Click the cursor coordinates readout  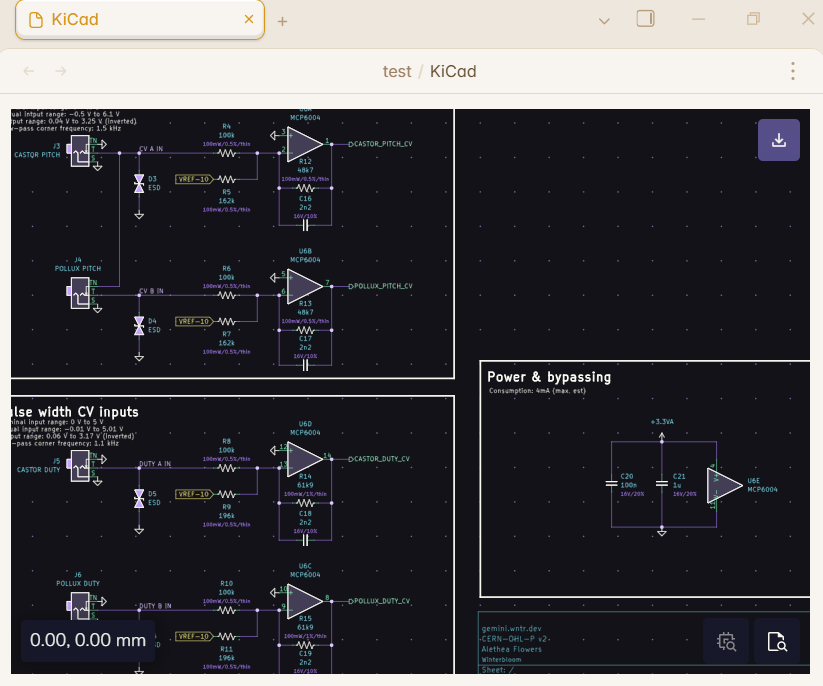pyautogui.click(x=88, y=640)
